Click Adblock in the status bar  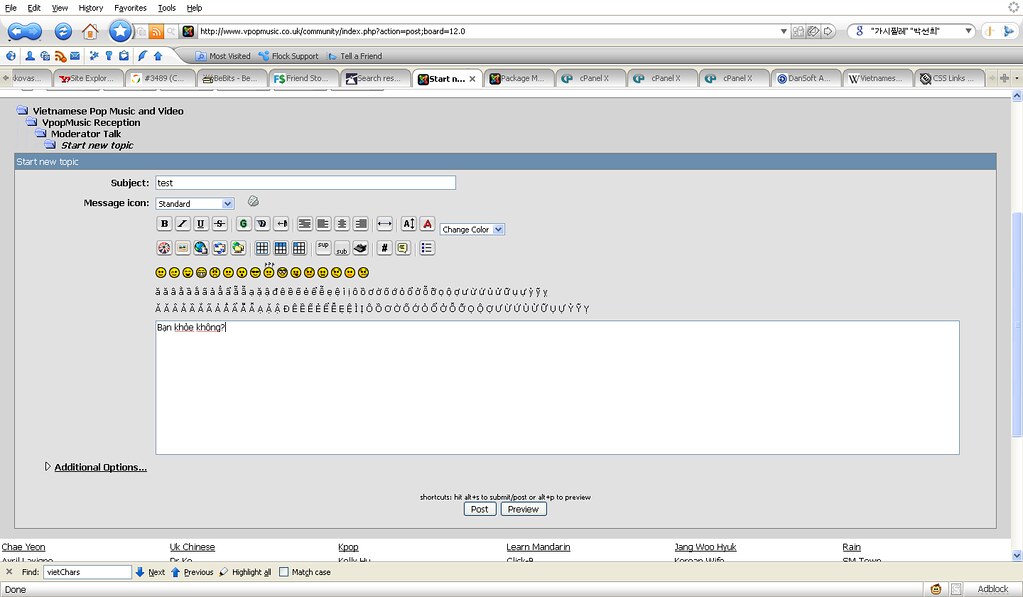(992, 589)
